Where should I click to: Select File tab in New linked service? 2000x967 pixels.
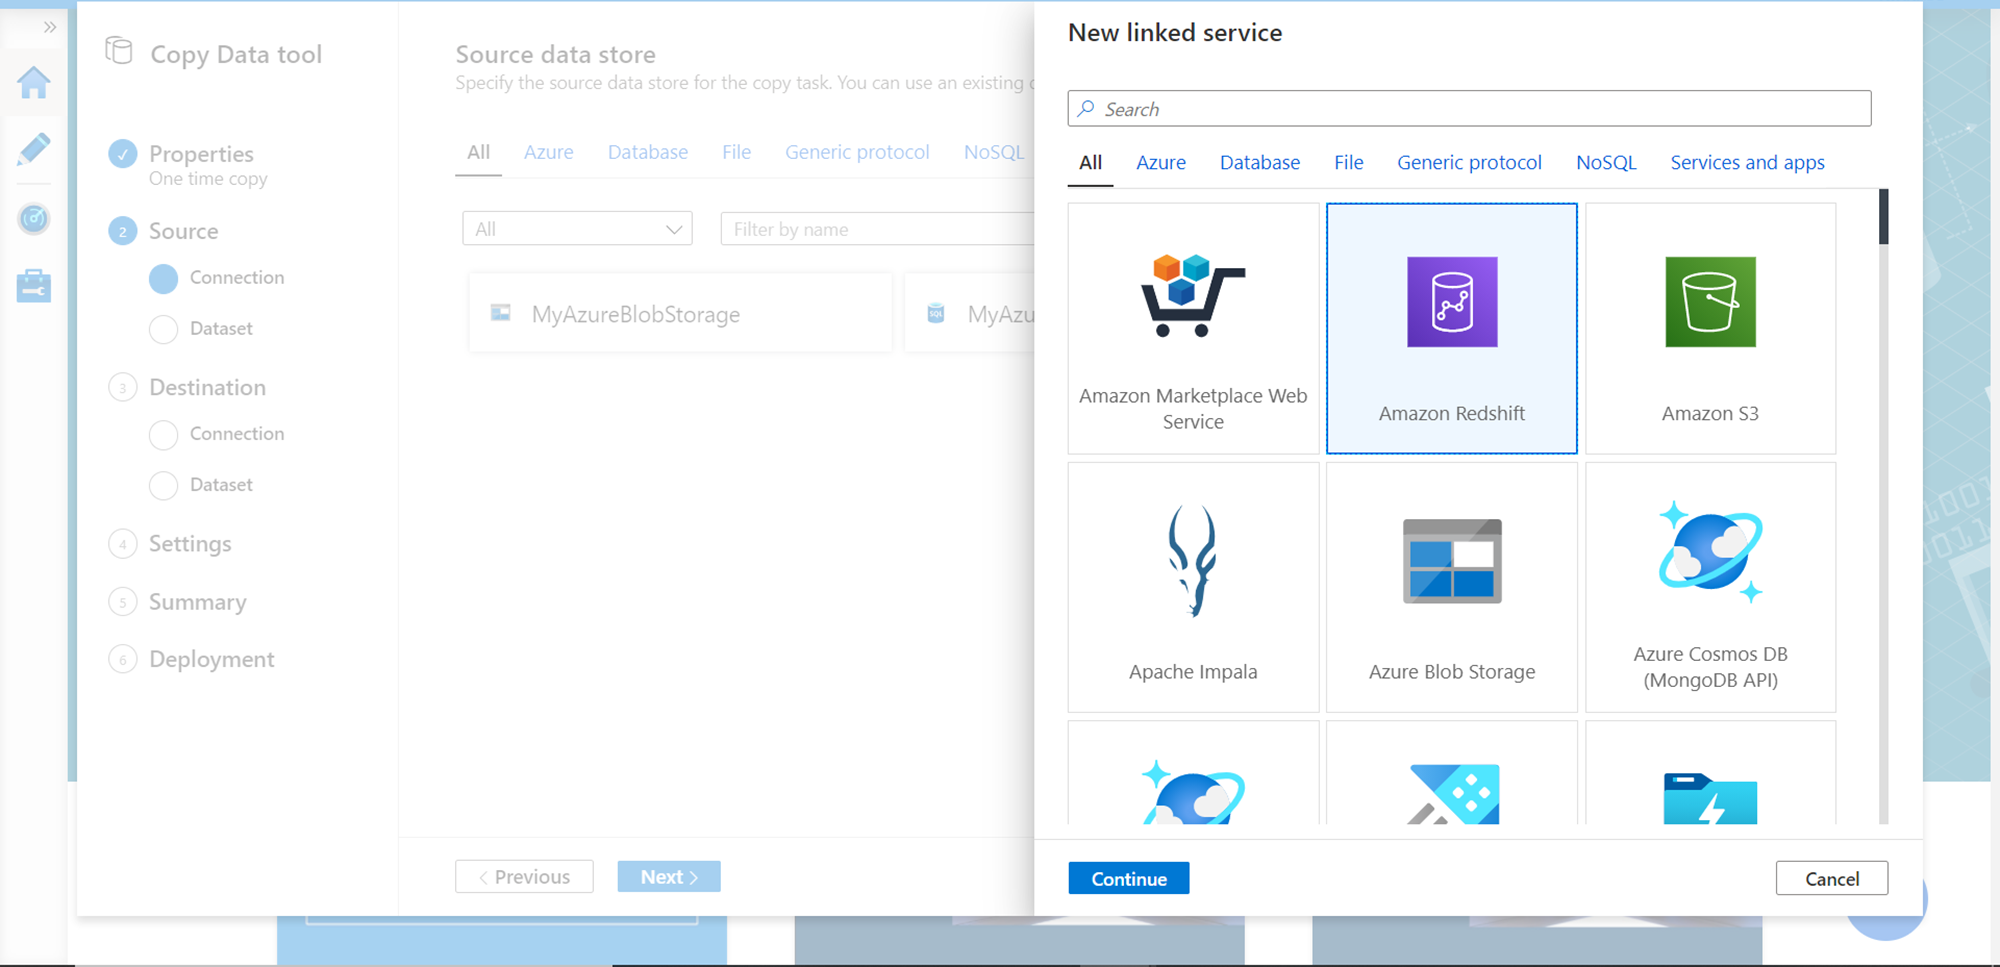coord(1349,163)
